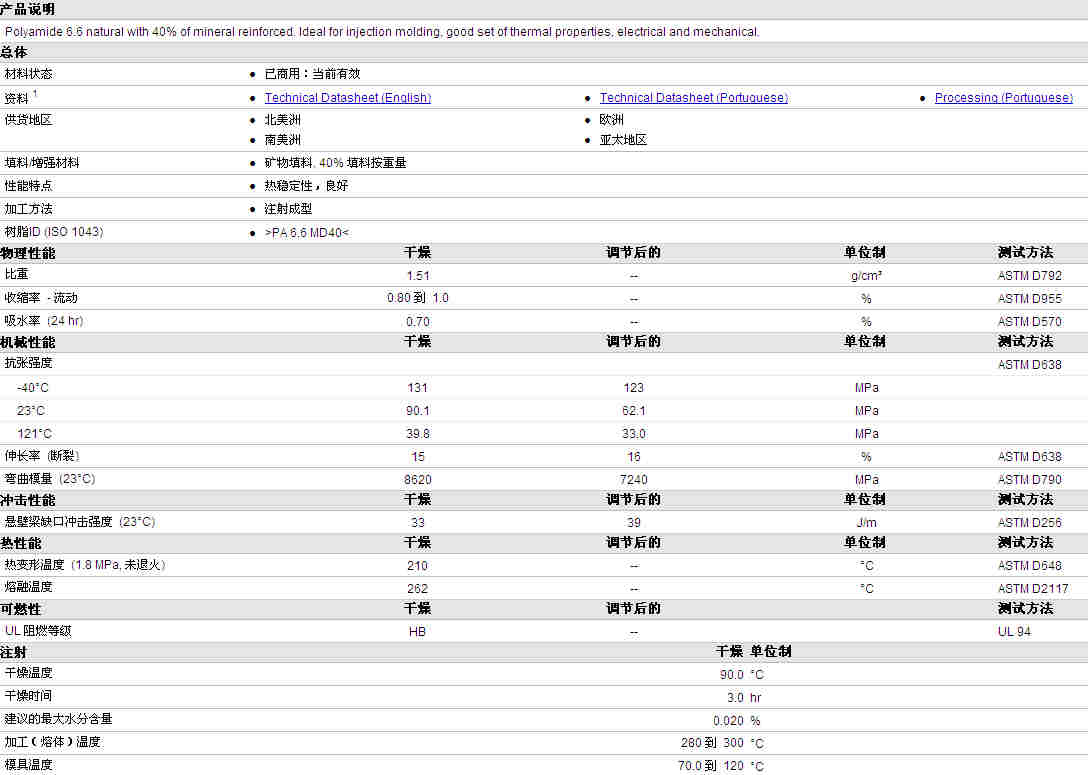Click the 总体 section header

(14, 52)
